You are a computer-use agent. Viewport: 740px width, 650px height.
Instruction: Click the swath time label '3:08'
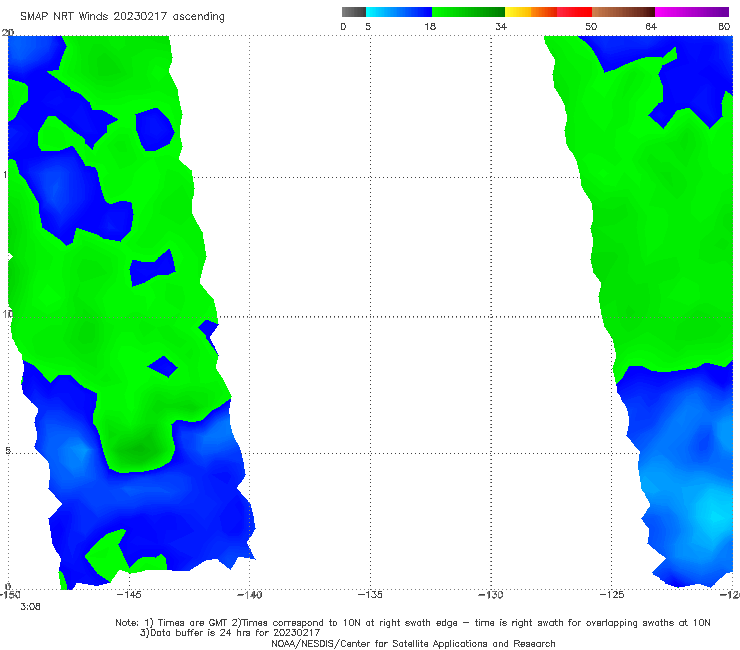[30, 607]
